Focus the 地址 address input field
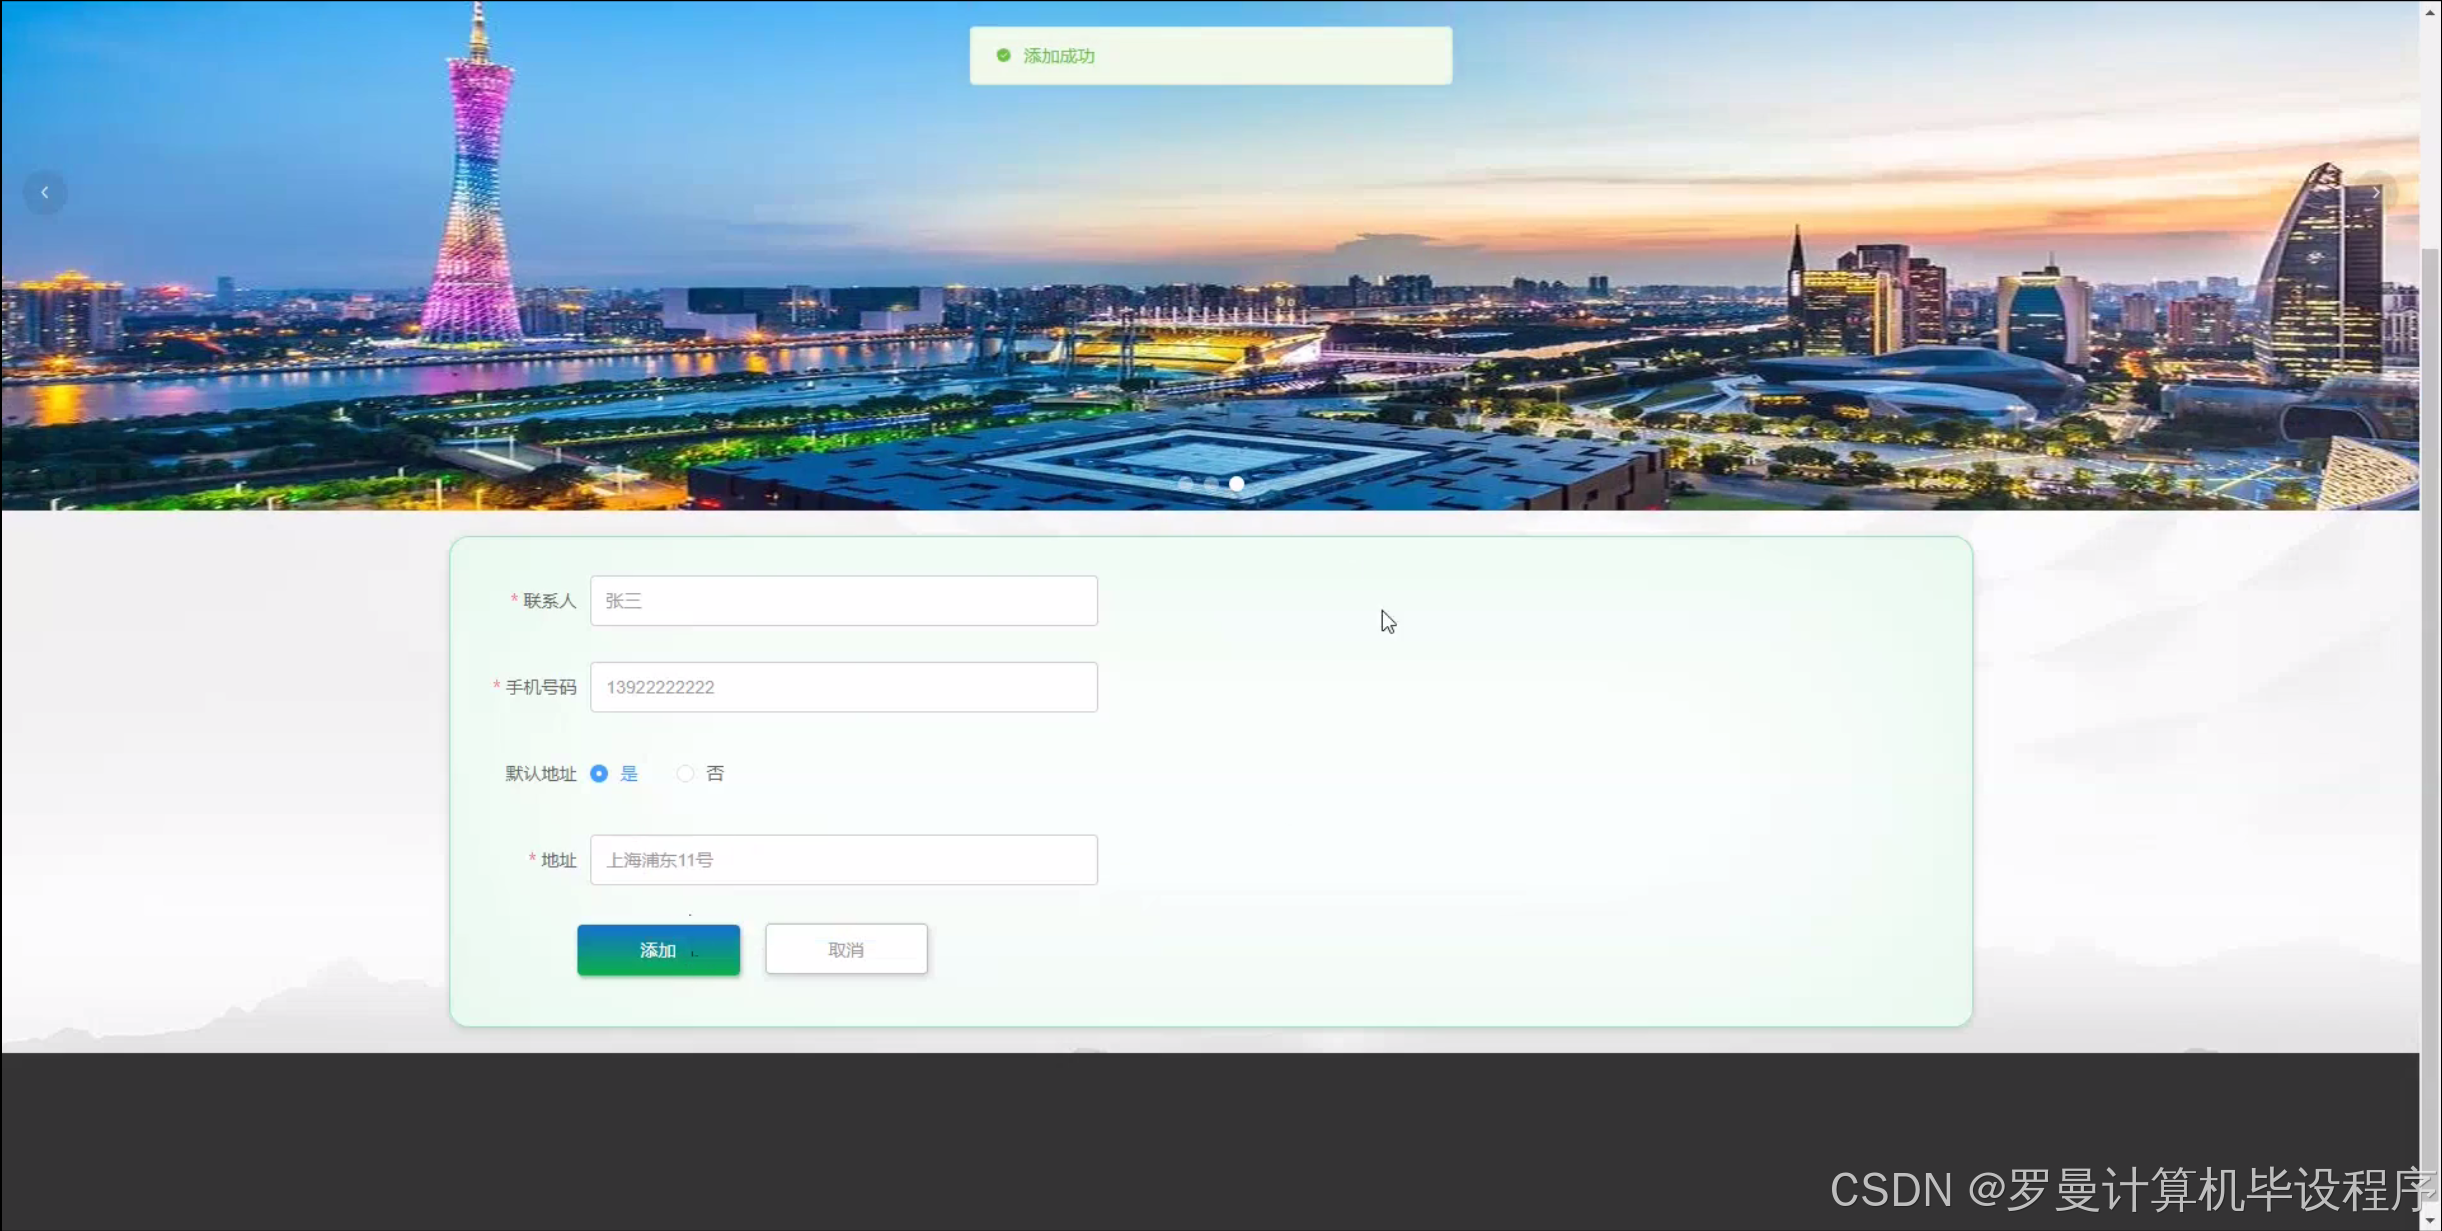 (843, 860)
